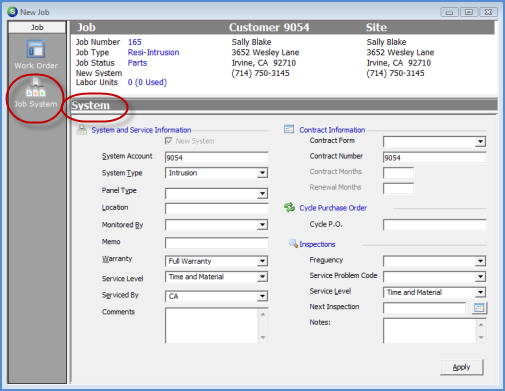This screenshot has width=505, height=391.
Task: Open the Contract Form dropdown
Action: tap(480, 142)
